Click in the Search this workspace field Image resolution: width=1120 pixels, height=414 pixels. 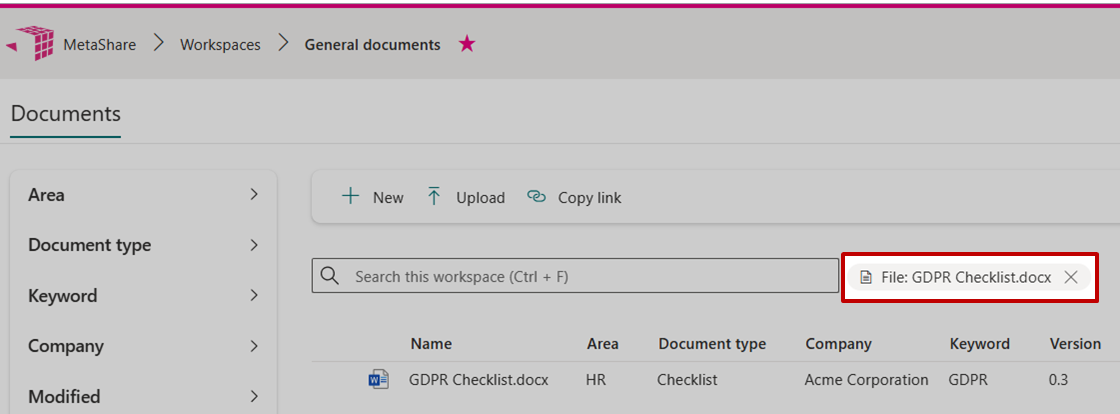point(590,276)
